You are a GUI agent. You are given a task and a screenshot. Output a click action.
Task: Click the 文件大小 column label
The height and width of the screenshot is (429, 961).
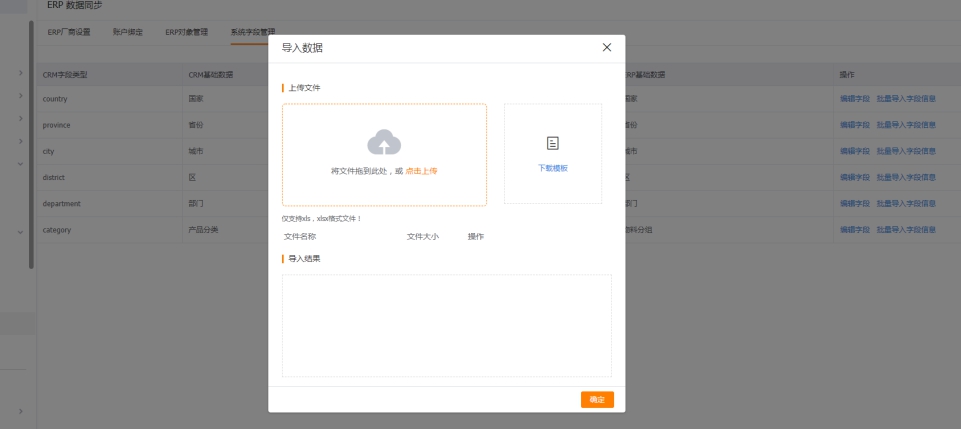(x=422, y=237)
